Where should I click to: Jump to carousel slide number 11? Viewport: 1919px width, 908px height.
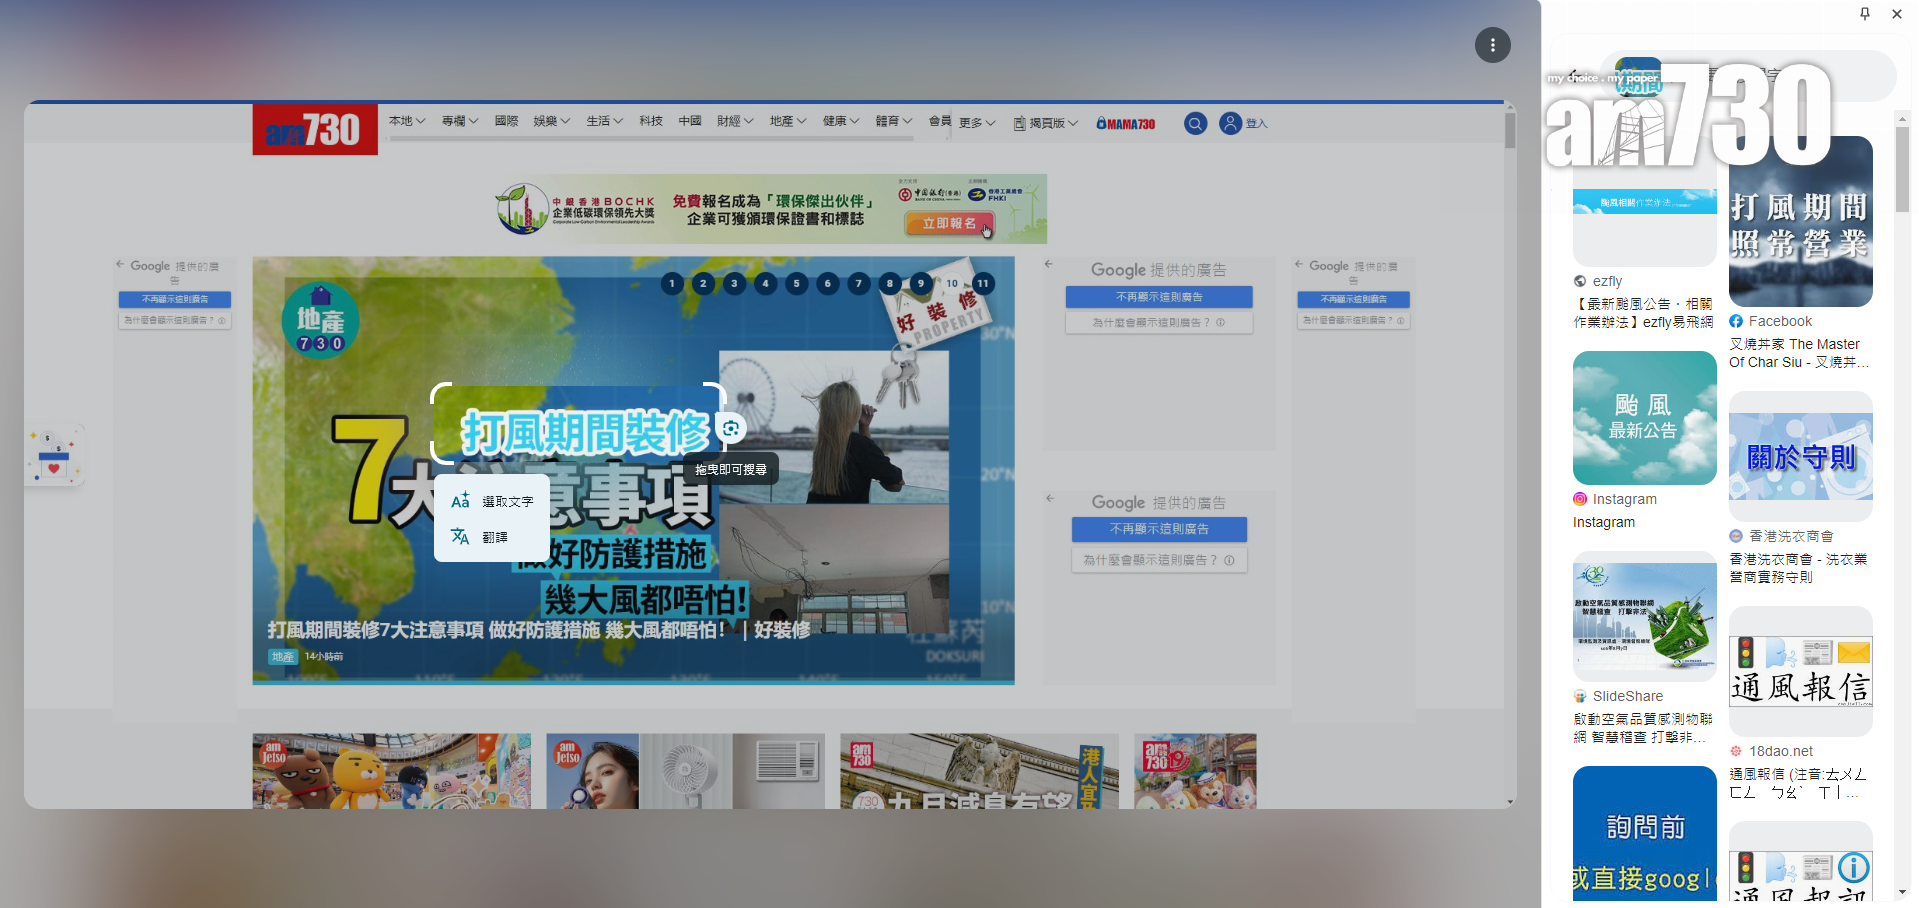point(983,284)
